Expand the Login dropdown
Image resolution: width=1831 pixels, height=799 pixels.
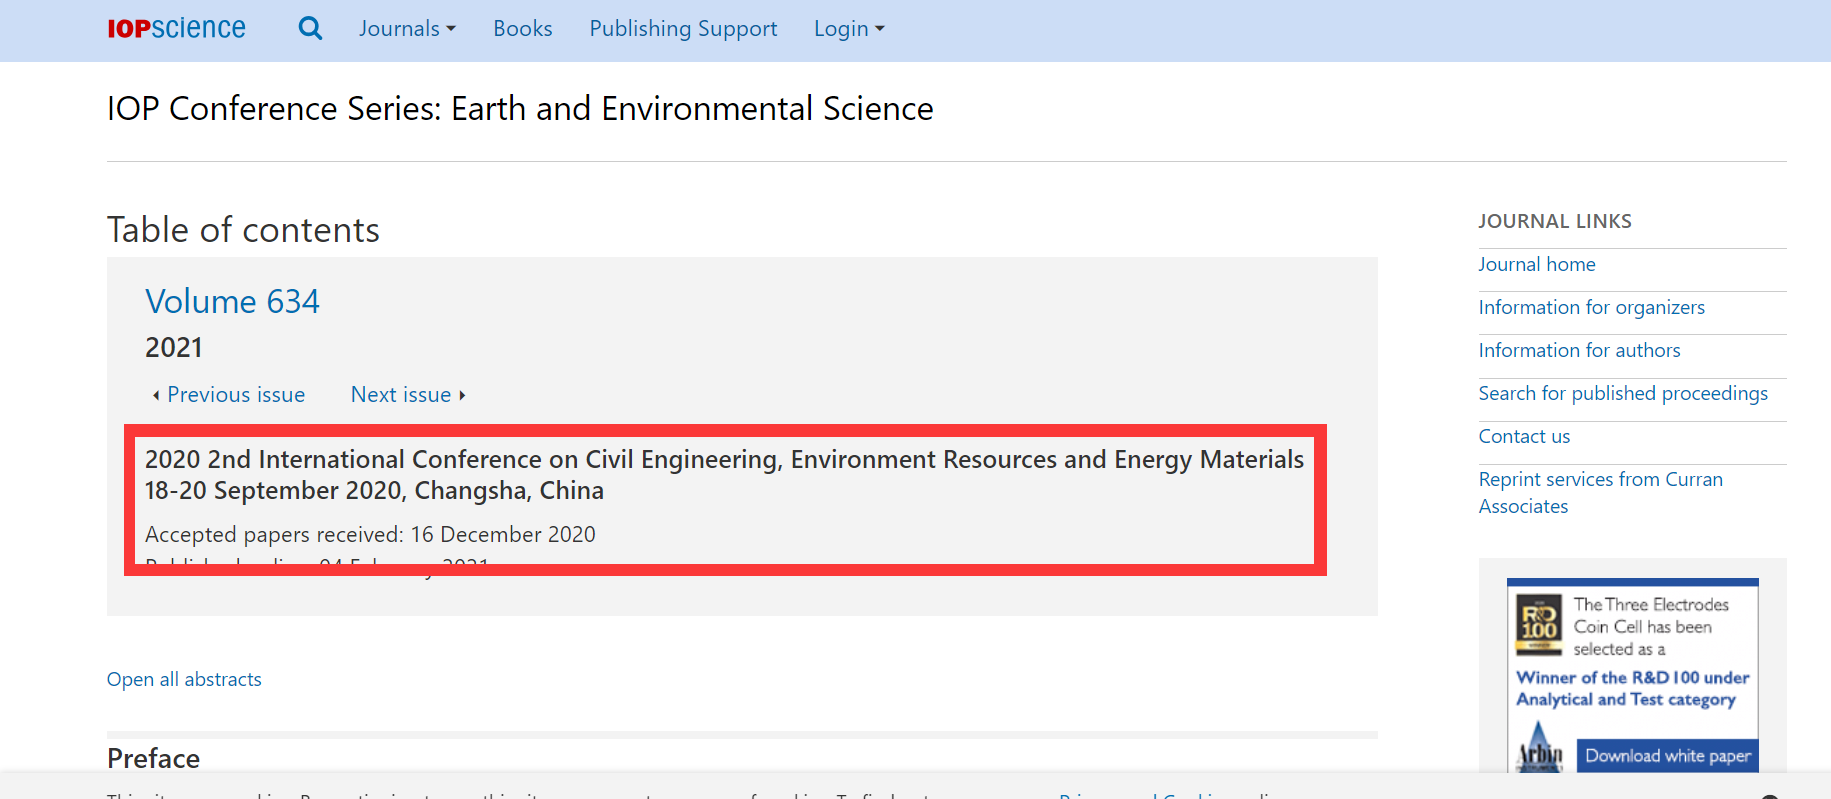point(849,28)
